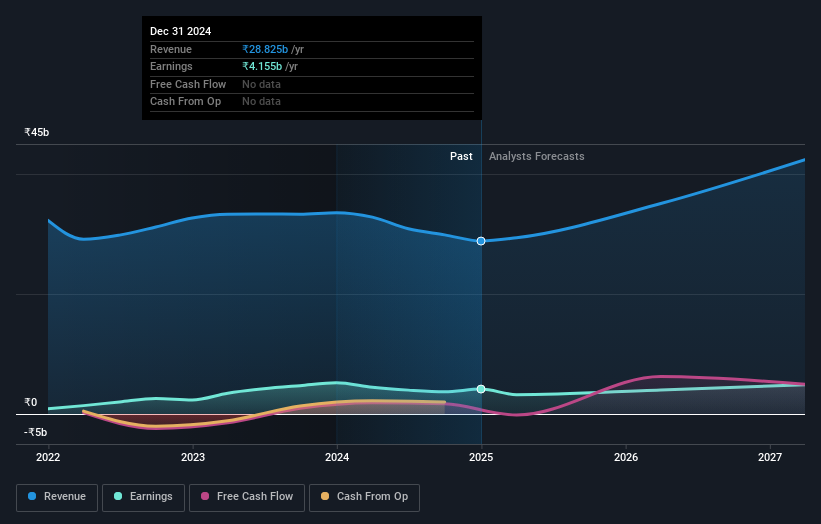Select the 2022 axis label
821x524 pixels.
coord(48,457)
